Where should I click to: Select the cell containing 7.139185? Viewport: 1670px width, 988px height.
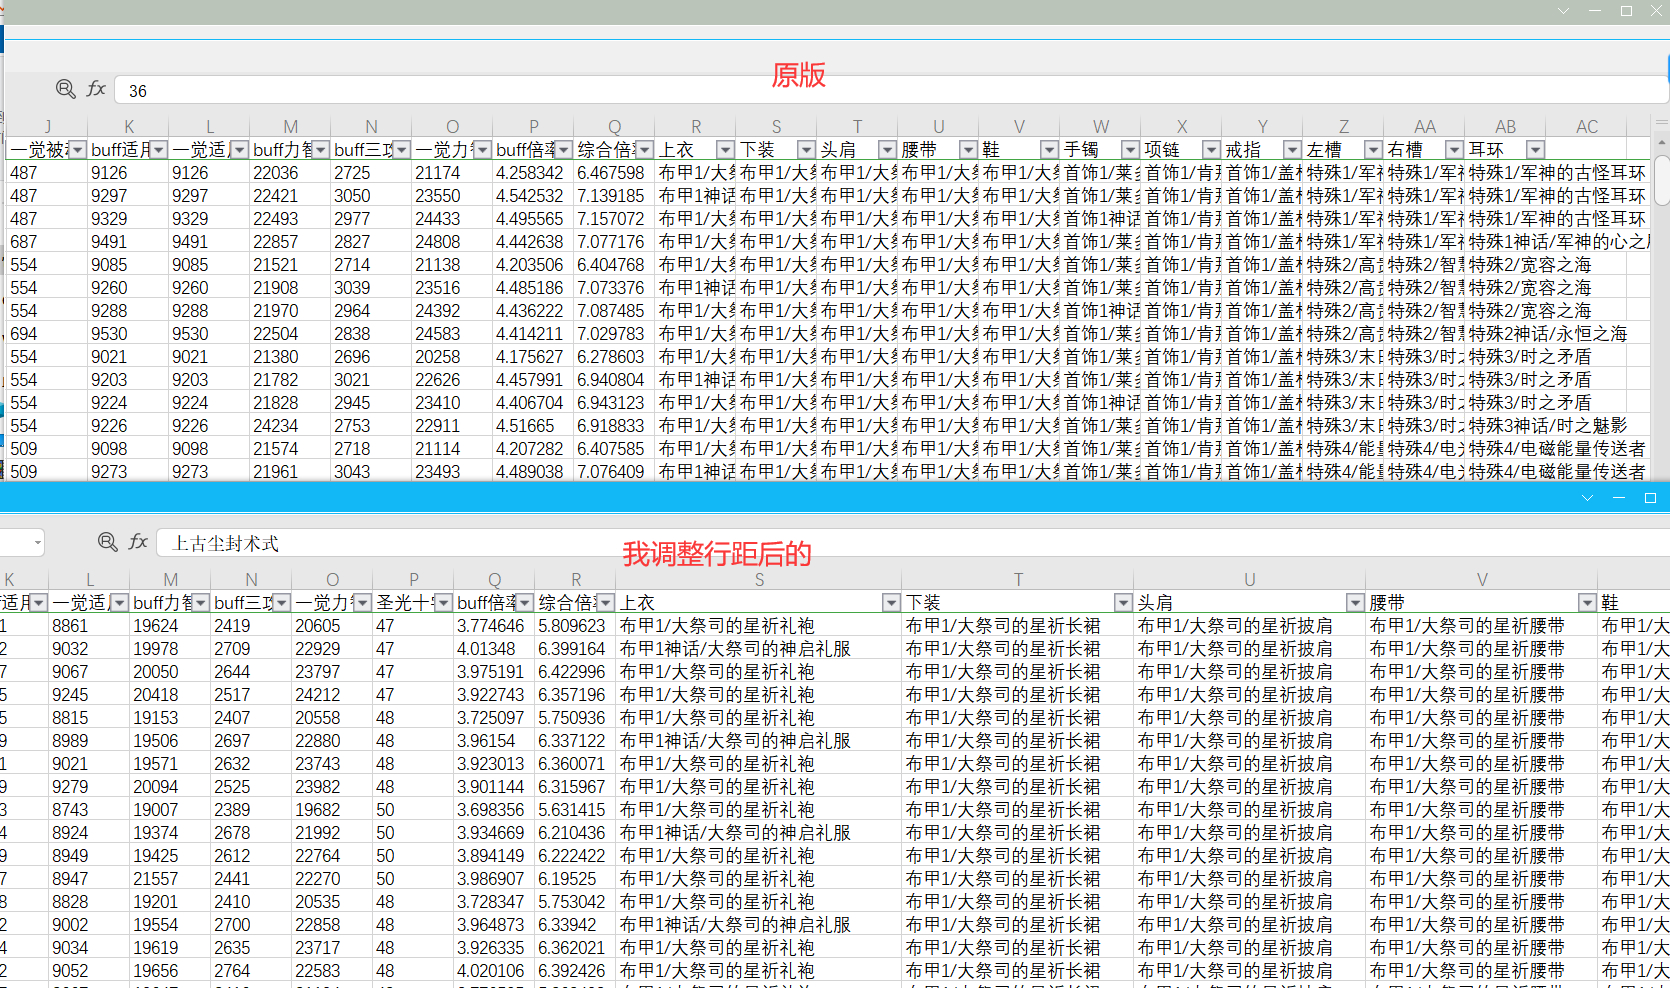(614, 196)
